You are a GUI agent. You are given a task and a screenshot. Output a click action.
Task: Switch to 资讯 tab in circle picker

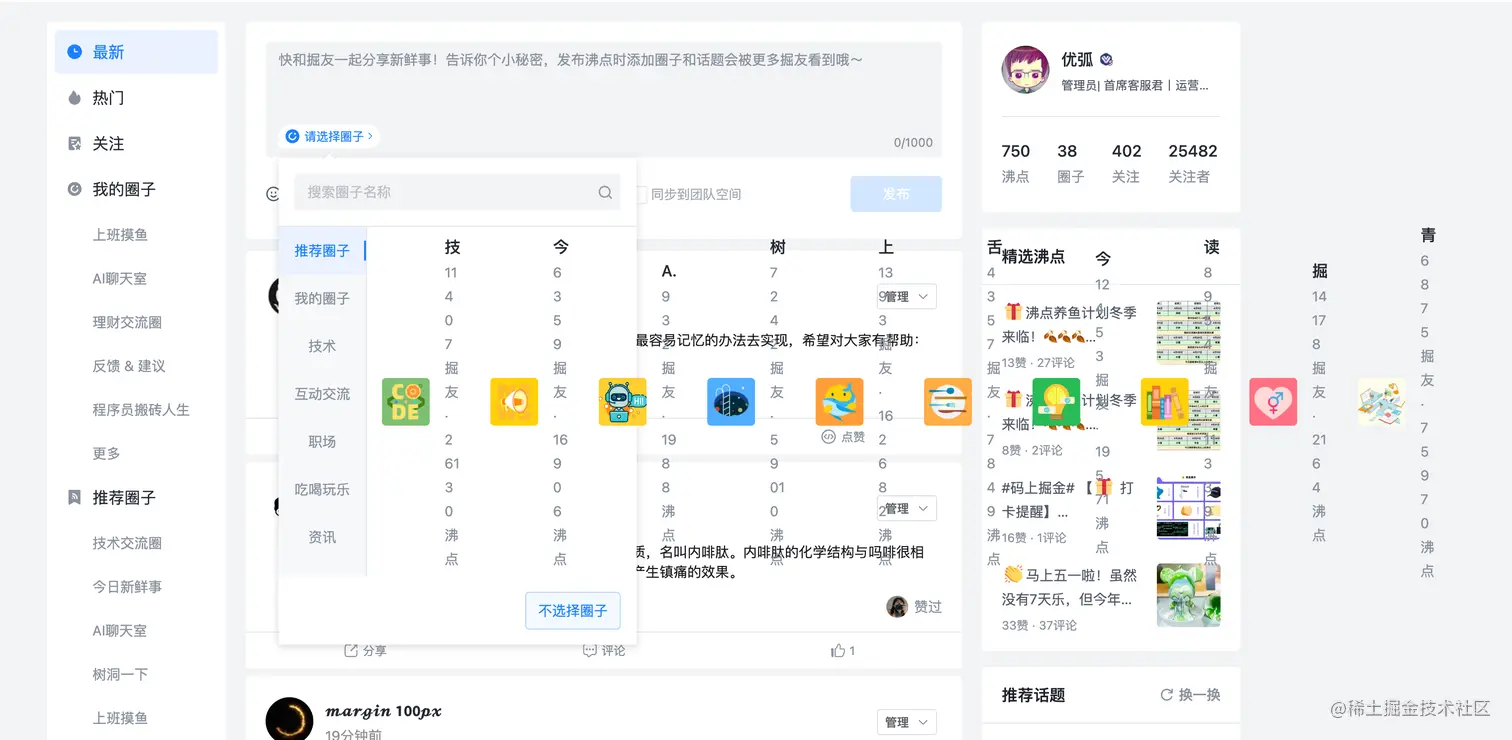pos(322,537)
